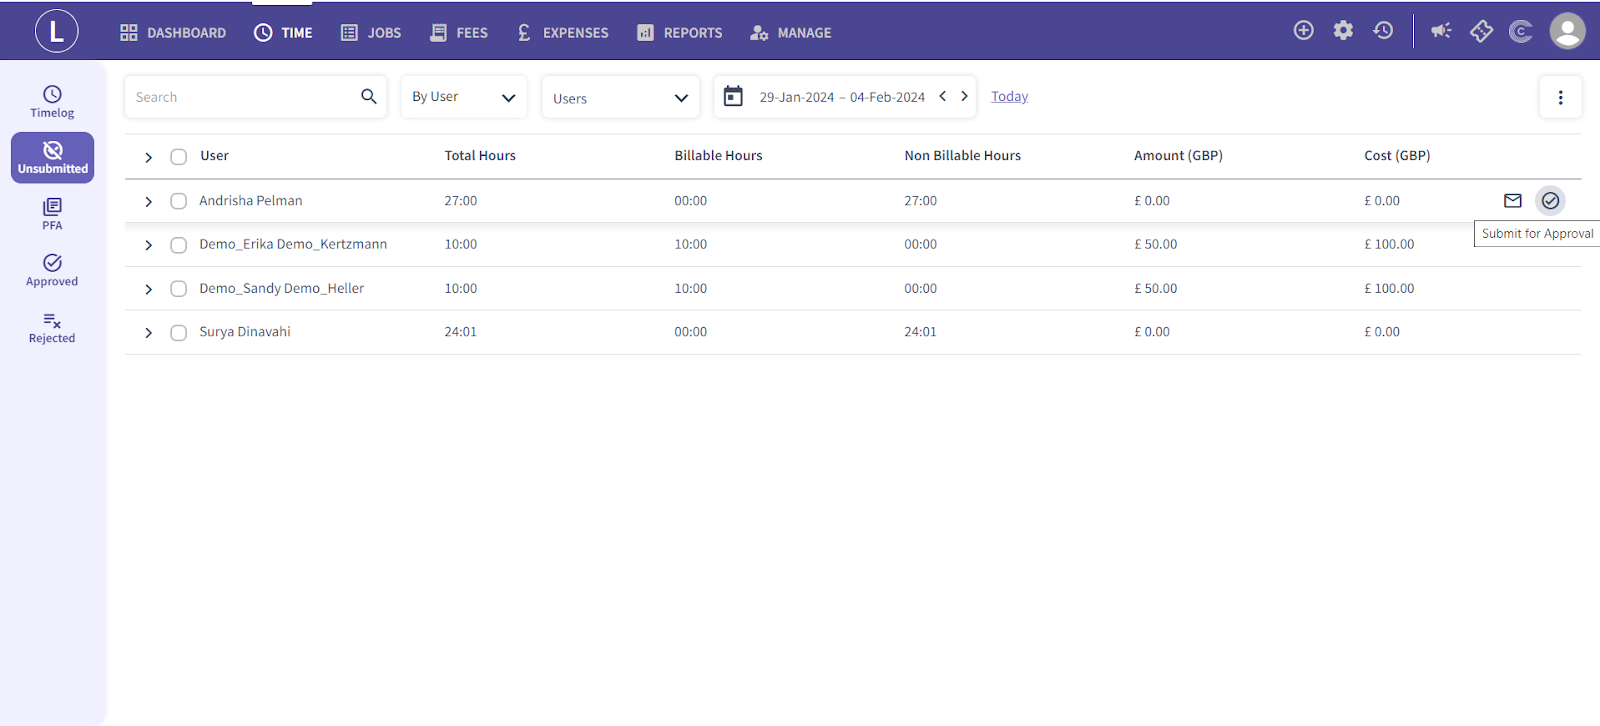The image size is (1600, 726).
Task: Tick the Andrisha Pelman checkbox
Action: [x=178, y=201]
